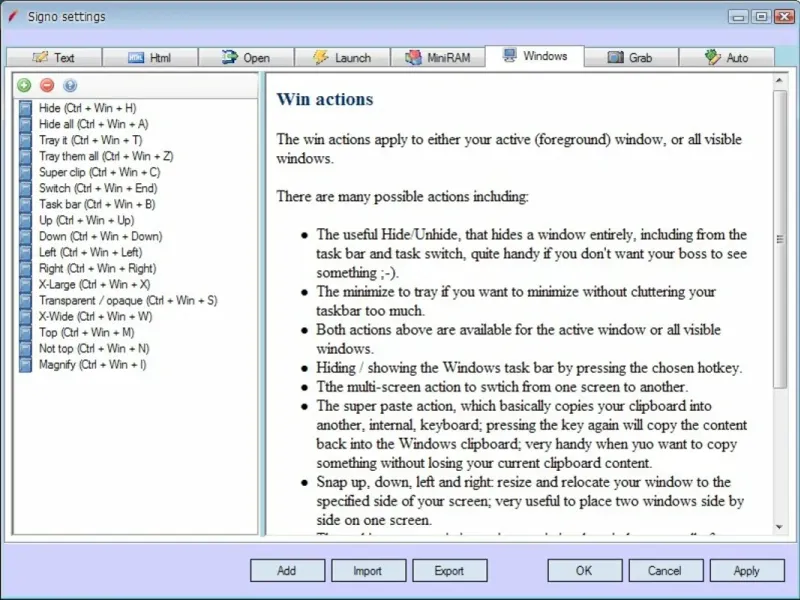The height and width of the screenshot is (600, 800).
Task: Click icon beside Right entry
Action: (x=26, y=268)
